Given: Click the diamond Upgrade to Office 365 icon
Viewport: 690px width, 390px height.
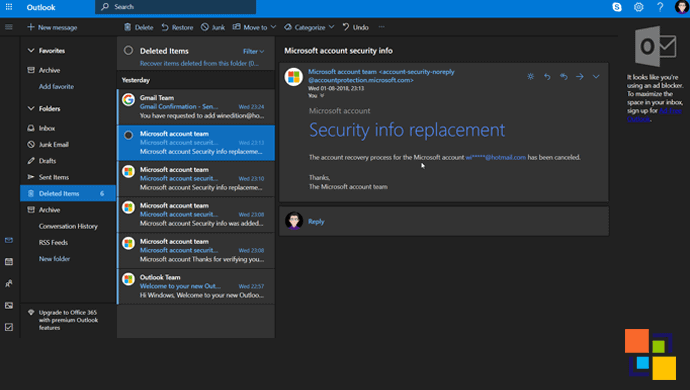Looking at the screenshot, I should (31, 313).
